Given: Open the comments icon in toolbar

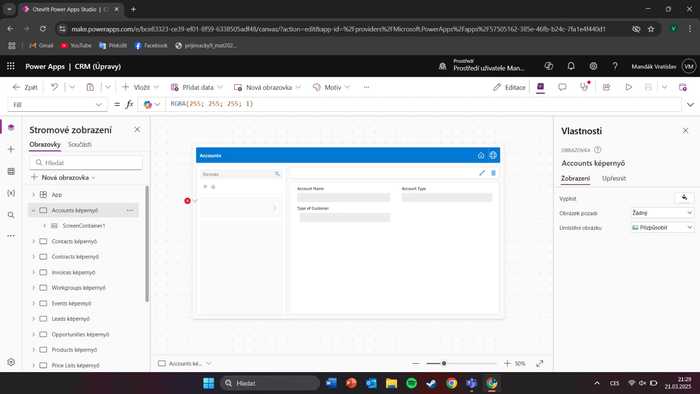Looking at the screenshot, I should pyautogui.click(x=562, y=87).
